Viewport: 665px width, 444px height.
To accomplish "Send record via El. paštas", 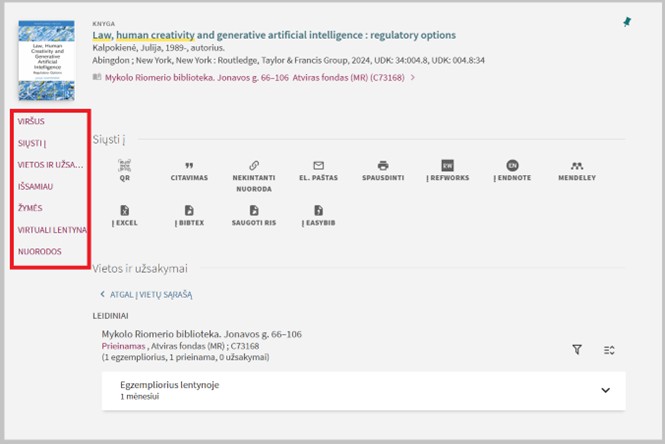I will (x=318, y=166).
